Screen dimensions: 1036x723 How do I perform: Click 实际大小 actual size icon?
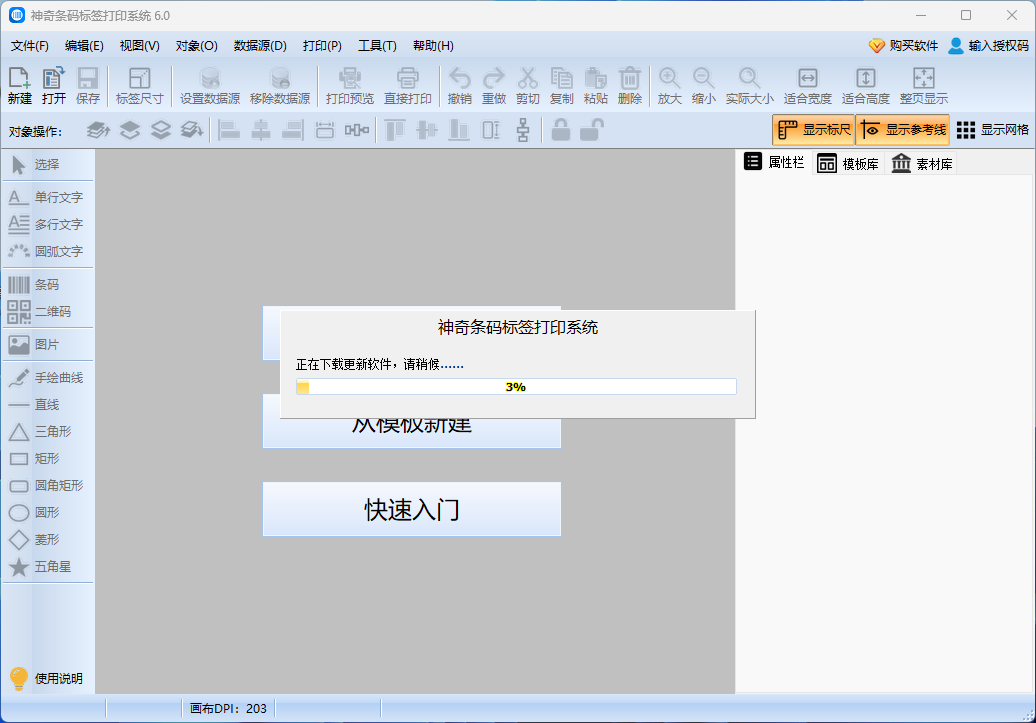point(750,85)
